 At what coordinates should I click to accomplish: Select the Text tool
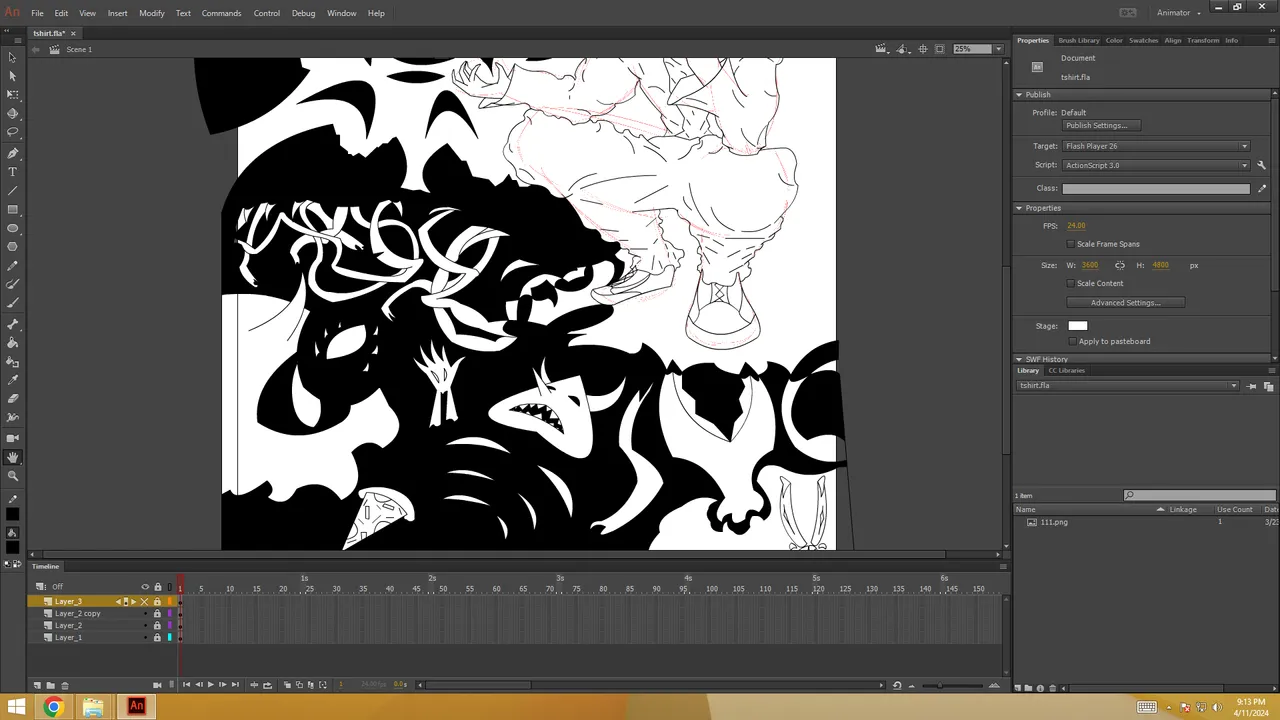tap(12, 172)
